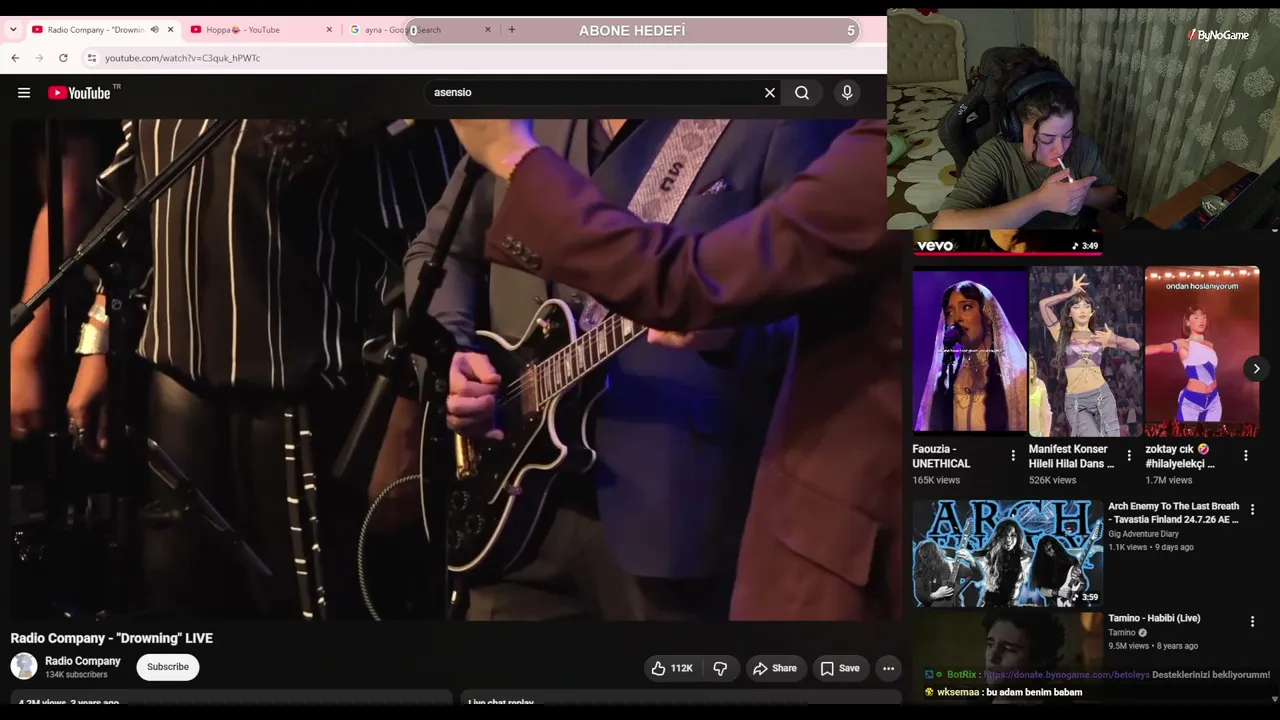Share the Drowning LIVE video
Viewport: 1280px width, 720px height.
pyautogui.click(x=775, y=668)
